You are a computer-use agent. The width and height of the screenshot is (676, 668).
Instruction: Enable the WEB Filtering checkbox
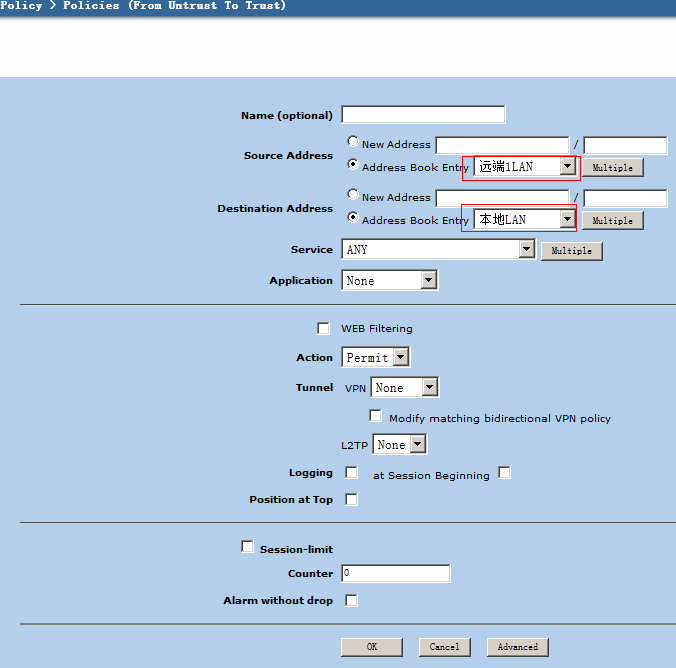[x=323, y=328]
